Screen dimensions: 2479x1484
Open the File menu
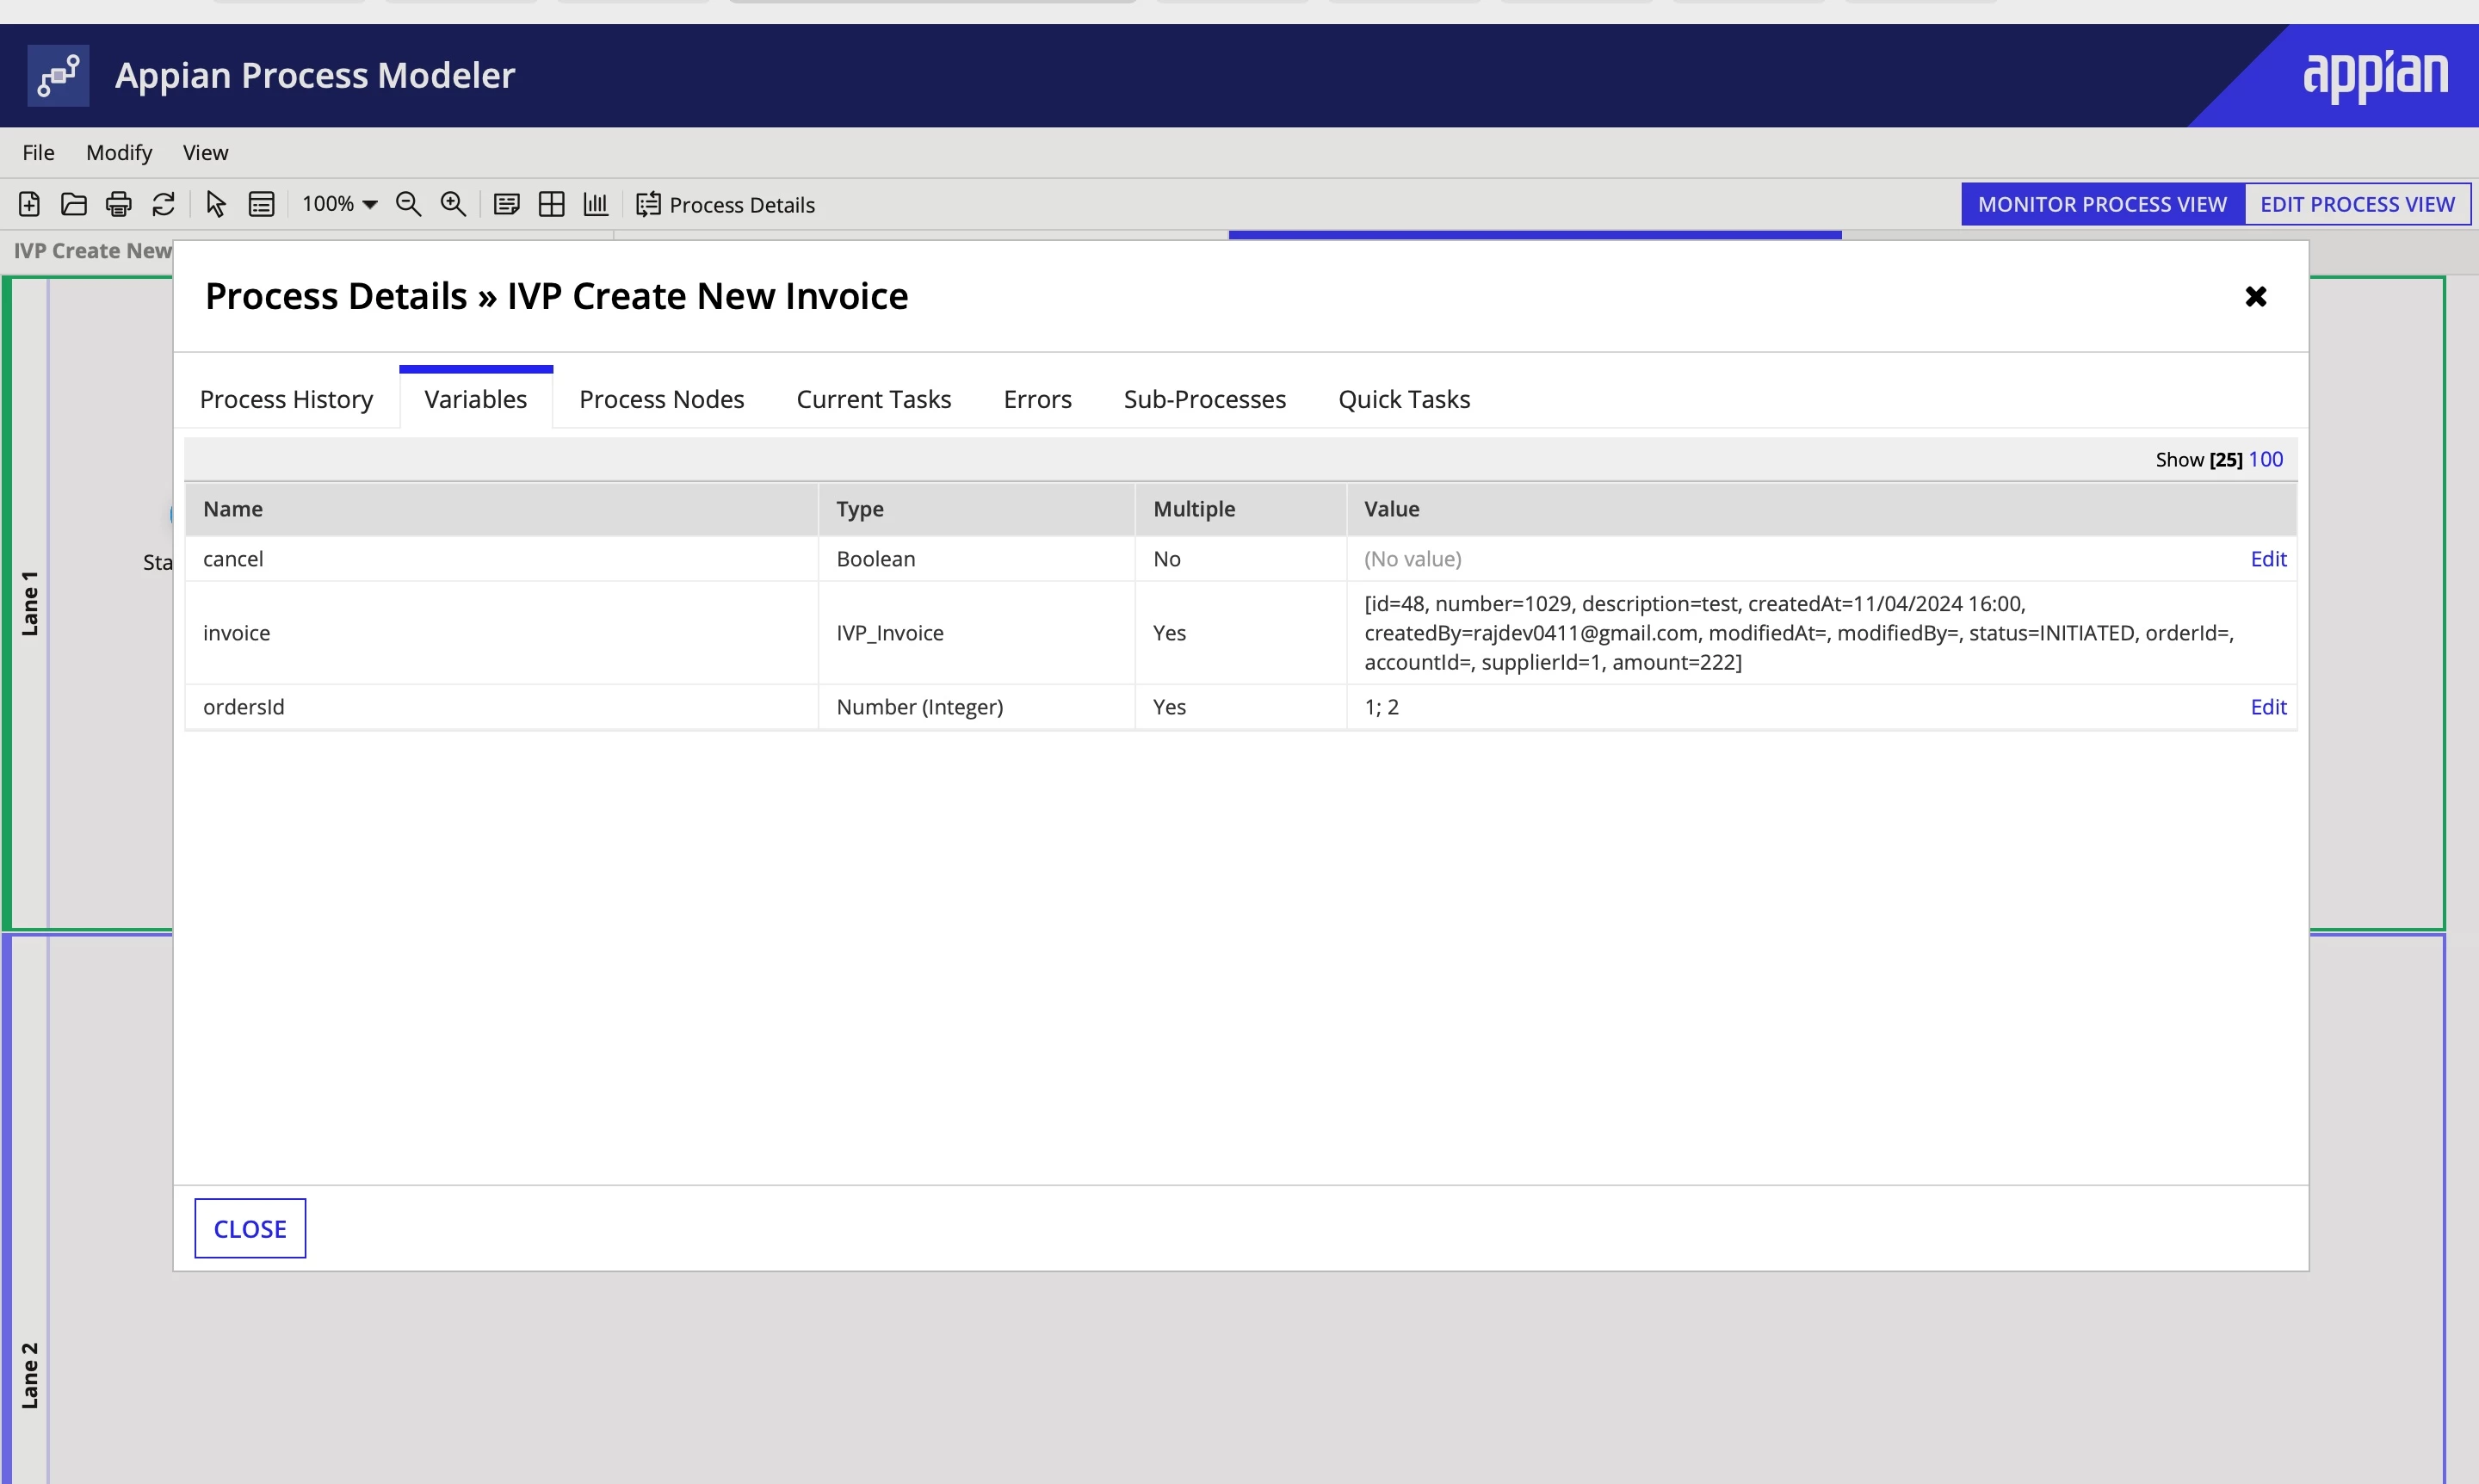[38, 152]
